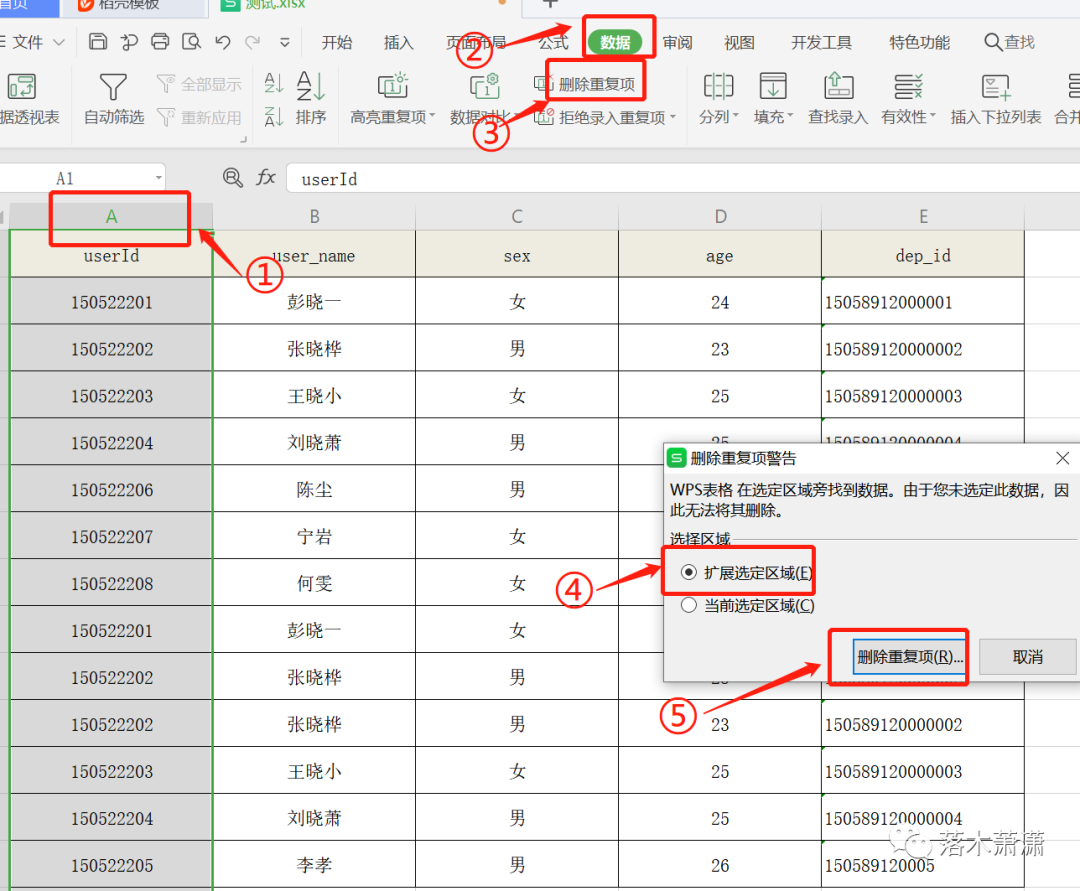
Task: Switch to the Insert (插入) tab
Action: pyautogui.click(x=399, y=43)
